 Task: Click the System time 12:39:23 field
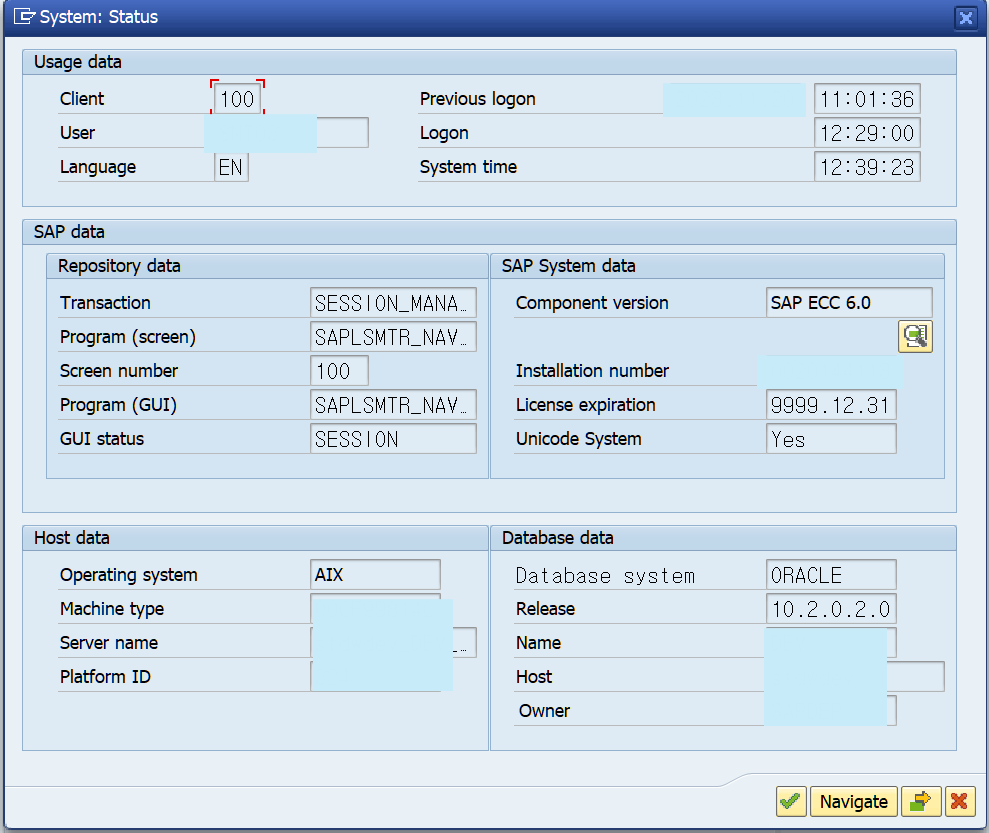point(867,167)
